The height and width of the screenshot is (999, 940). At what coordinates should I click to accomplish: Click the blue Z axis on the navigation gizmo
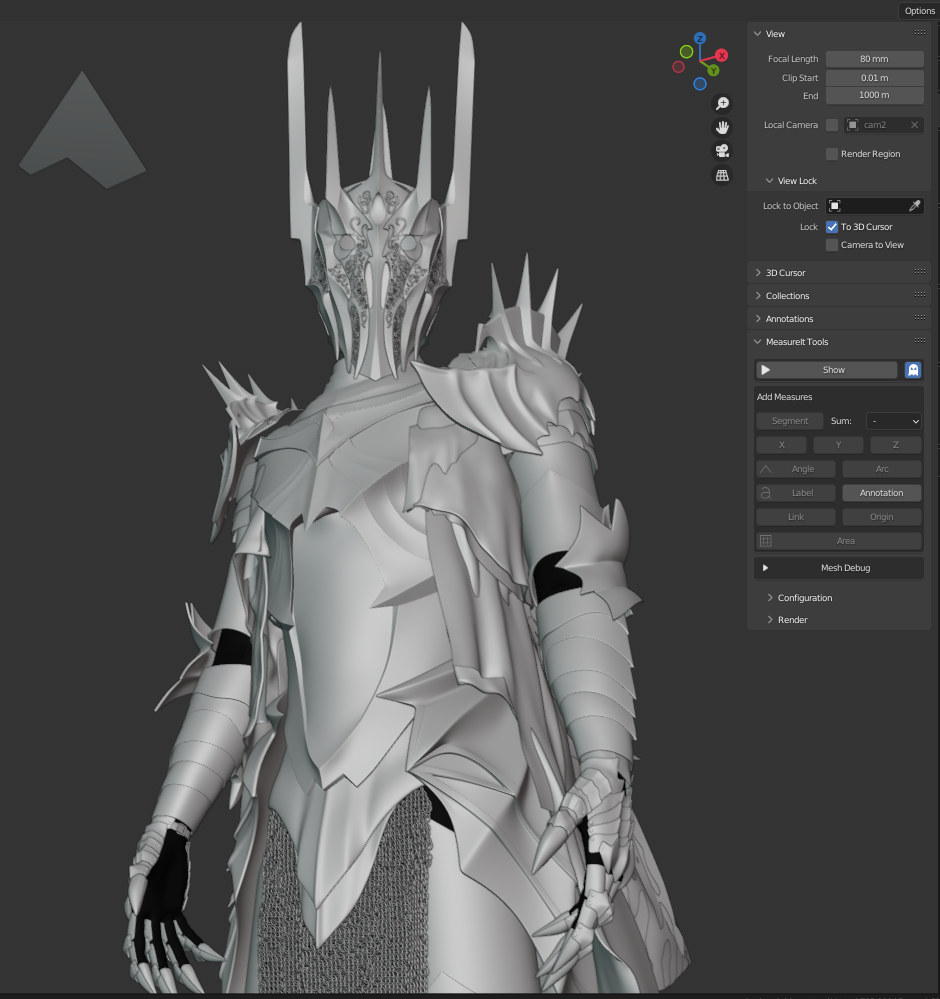[700, 39]
